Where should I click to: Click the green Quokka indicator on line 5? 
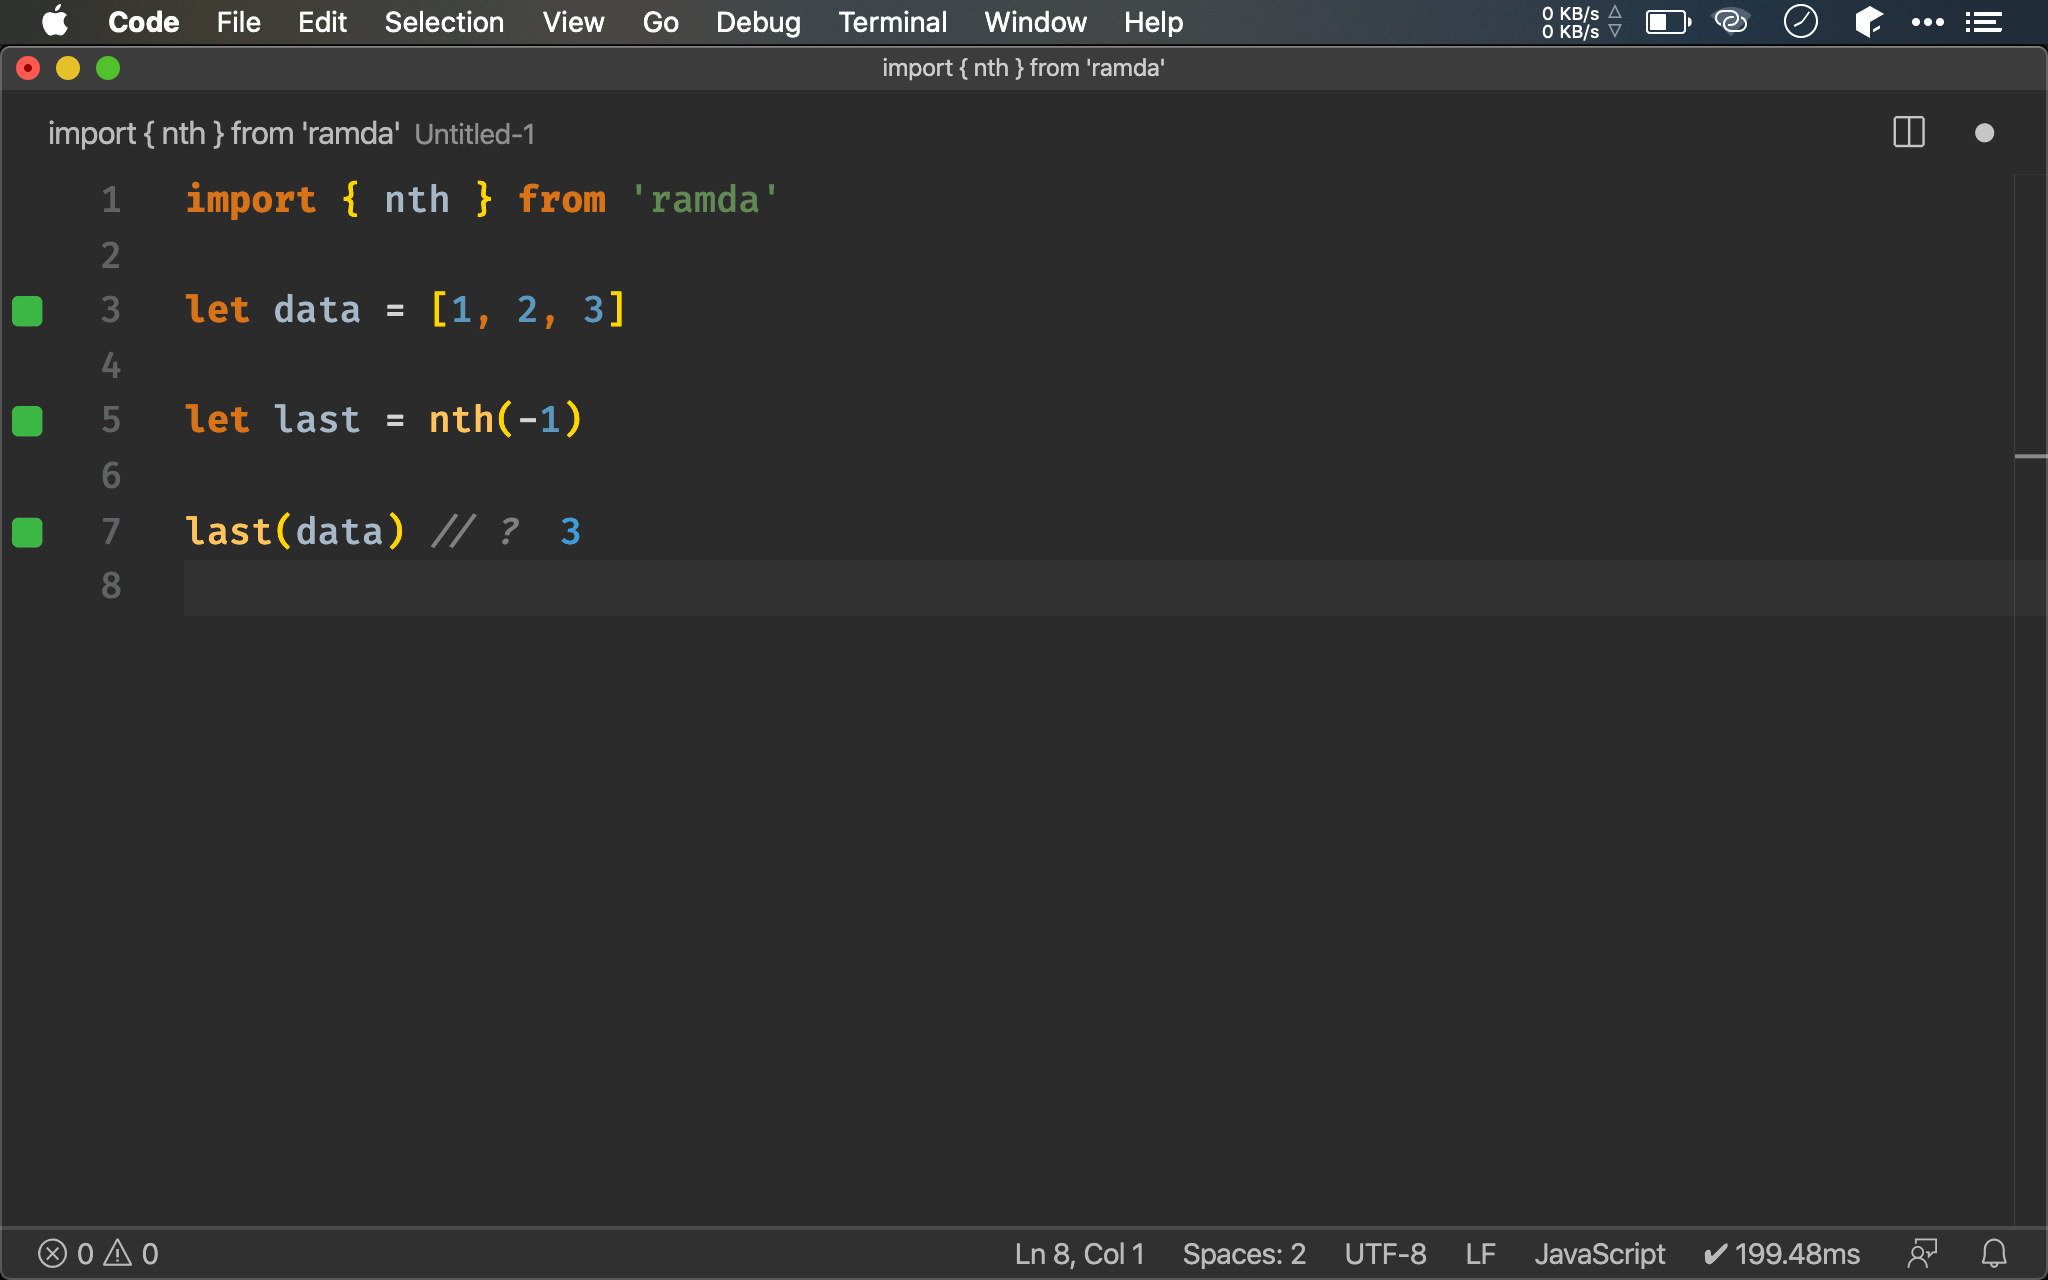[x=27, y=421]
